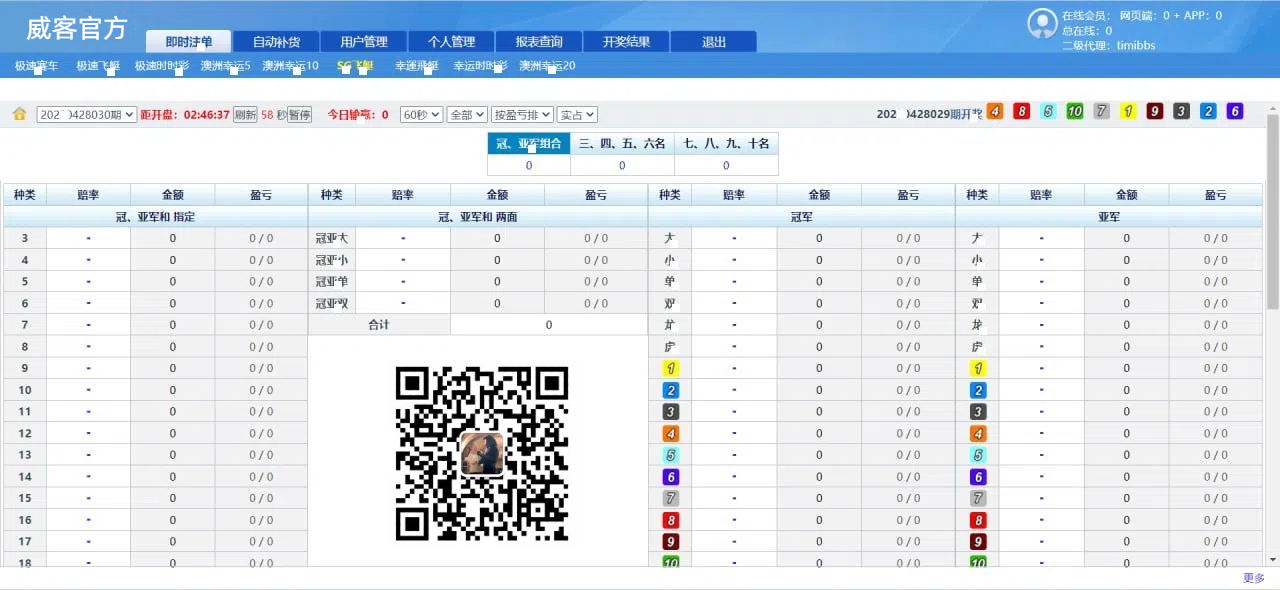Select the 极速时时彩 game in the submenu
Image resolution: width=1280 pixels, height=590 pixels.
coord(162,66)
